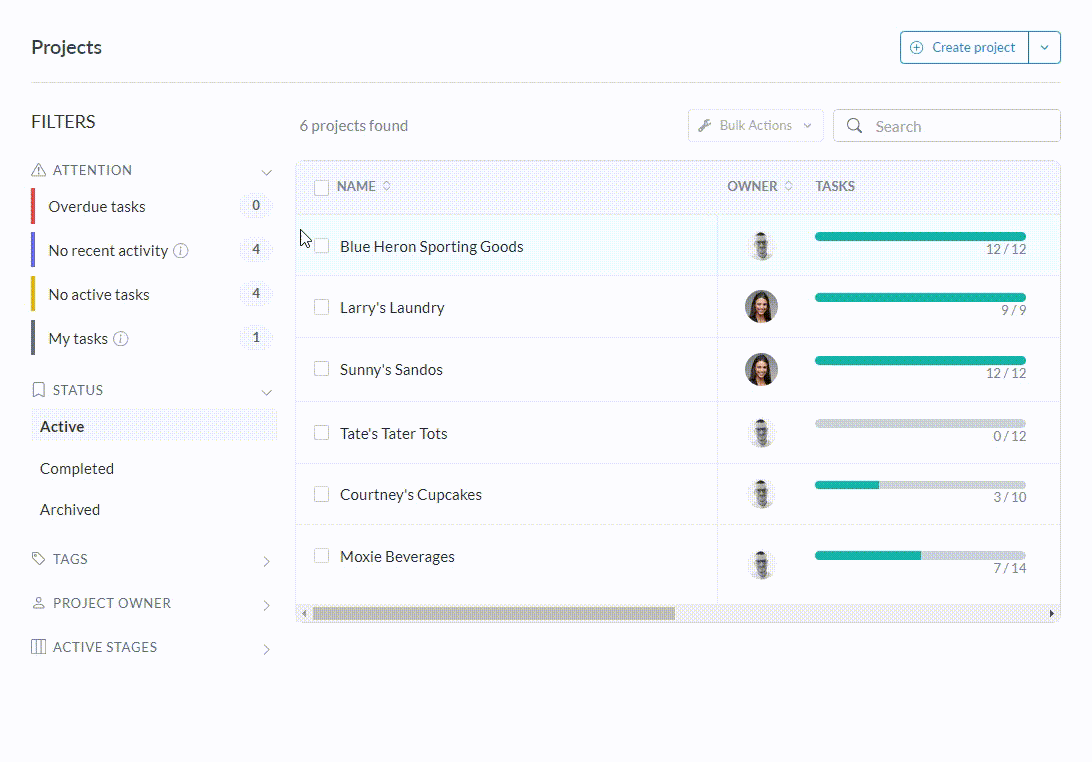This screenshot has width=1092, height=762.
Task: Click the magnifier icon in search box
Action: point(854,126)
